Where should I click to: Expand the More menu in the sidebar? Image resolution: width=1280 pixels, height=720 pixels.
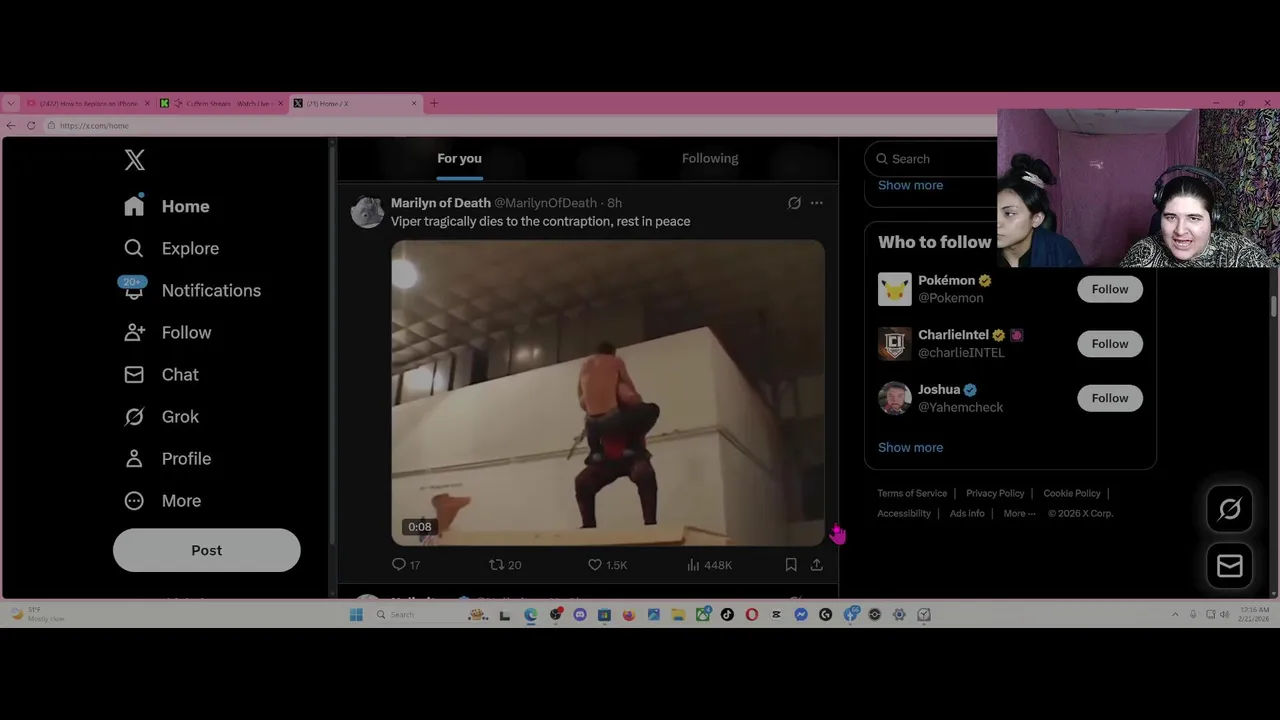(x=162, y=500)
